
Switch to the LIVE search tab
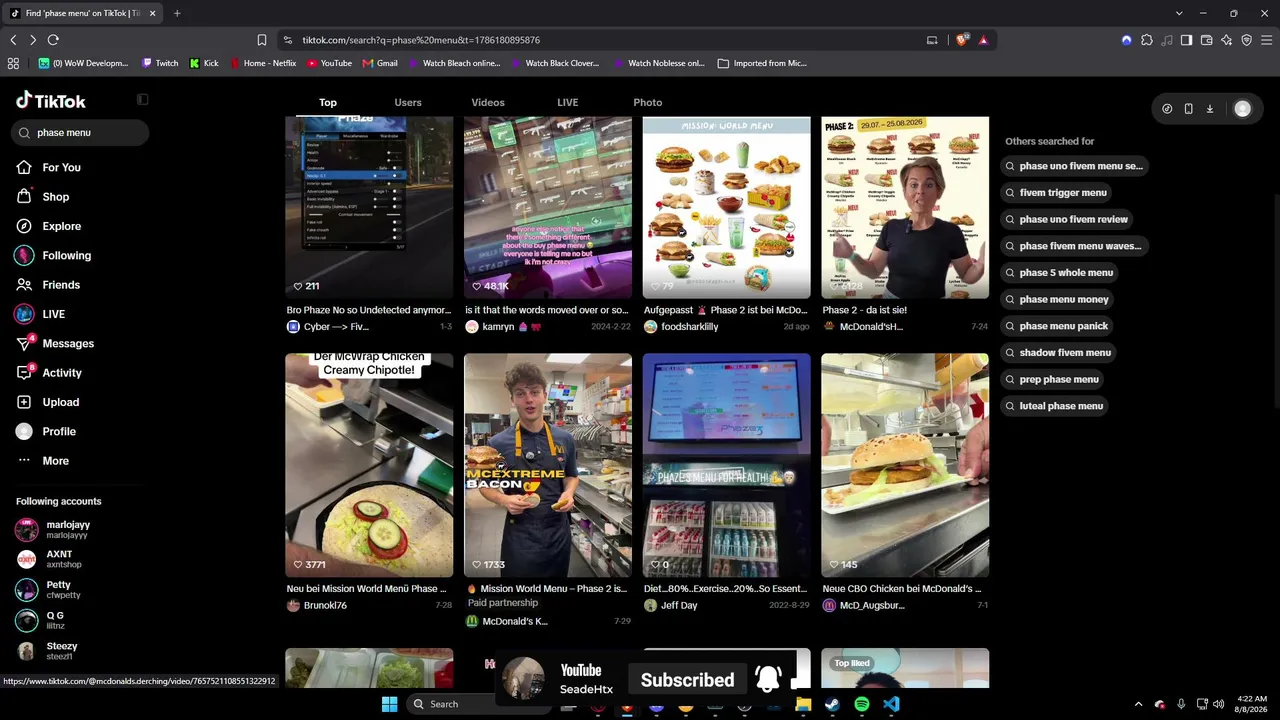(567, 102)
